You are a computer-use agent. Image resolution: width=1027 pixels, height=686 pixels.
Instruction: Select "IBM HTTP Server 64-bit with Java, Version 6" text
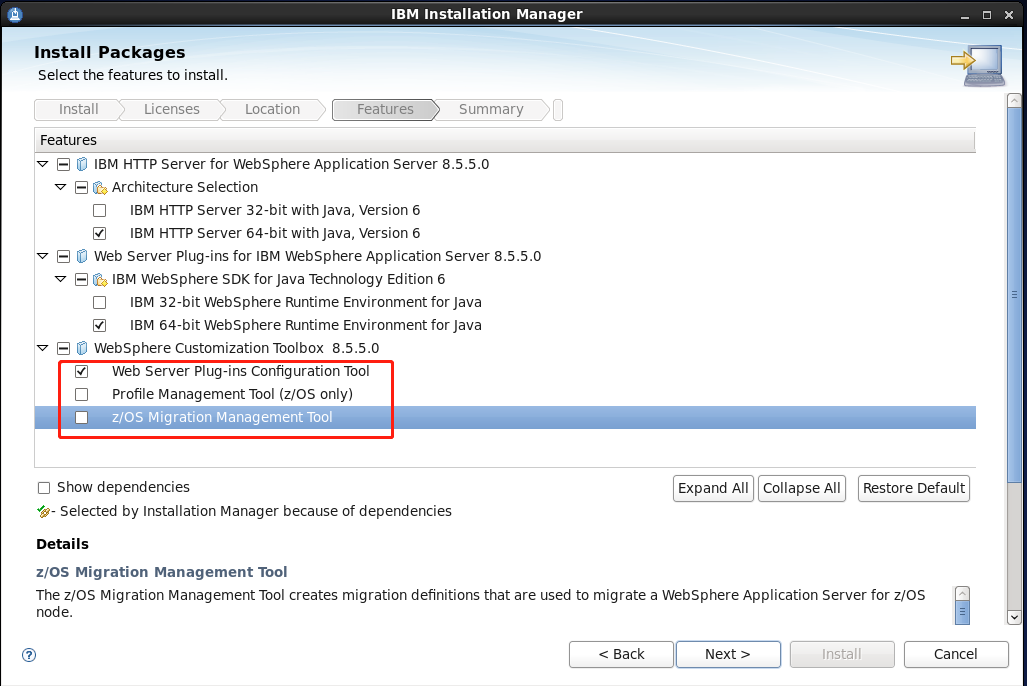click(275, 233)
